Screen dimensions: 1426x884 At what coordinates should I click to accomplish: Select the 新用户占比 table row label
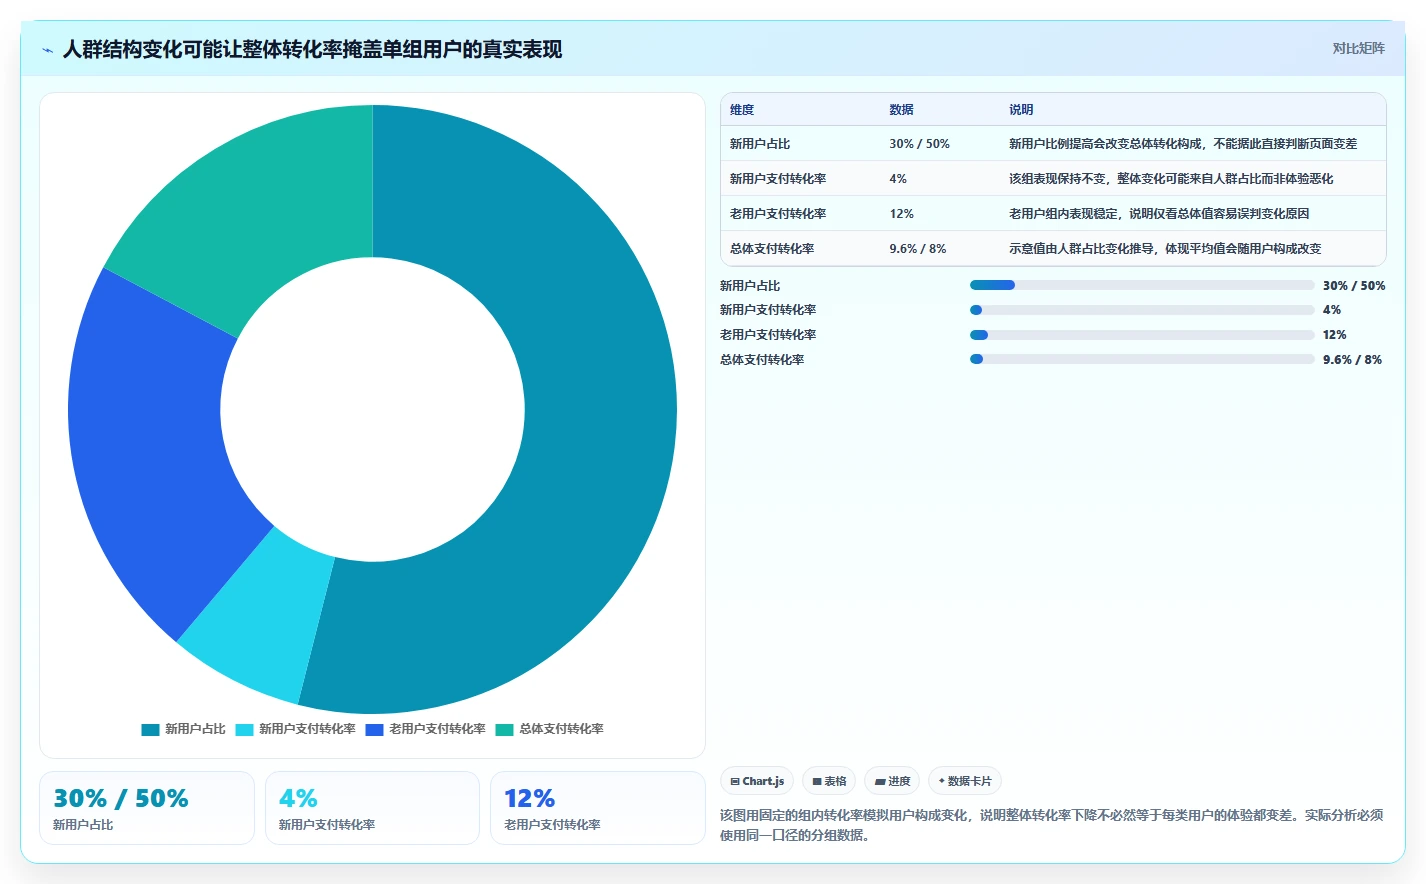point(760,144)
